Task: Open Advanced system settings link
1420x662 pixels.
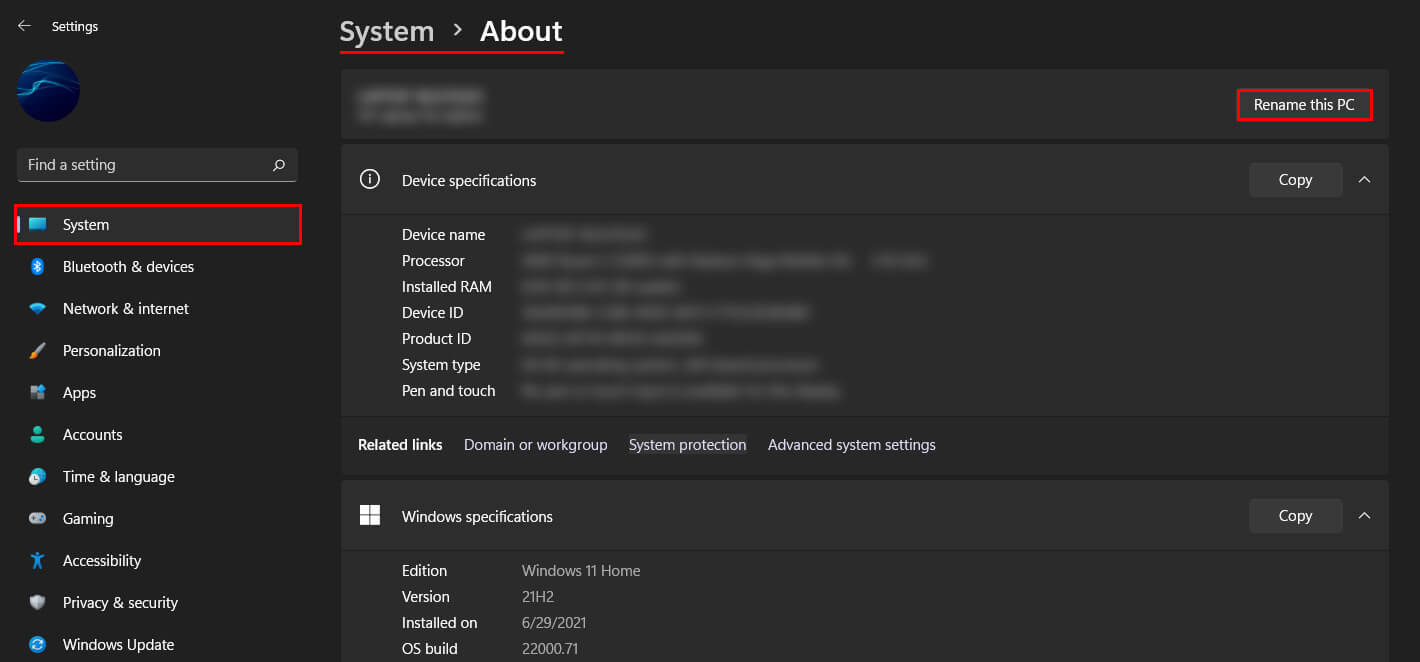Action: pyautogui.click(x=852, y=445)
